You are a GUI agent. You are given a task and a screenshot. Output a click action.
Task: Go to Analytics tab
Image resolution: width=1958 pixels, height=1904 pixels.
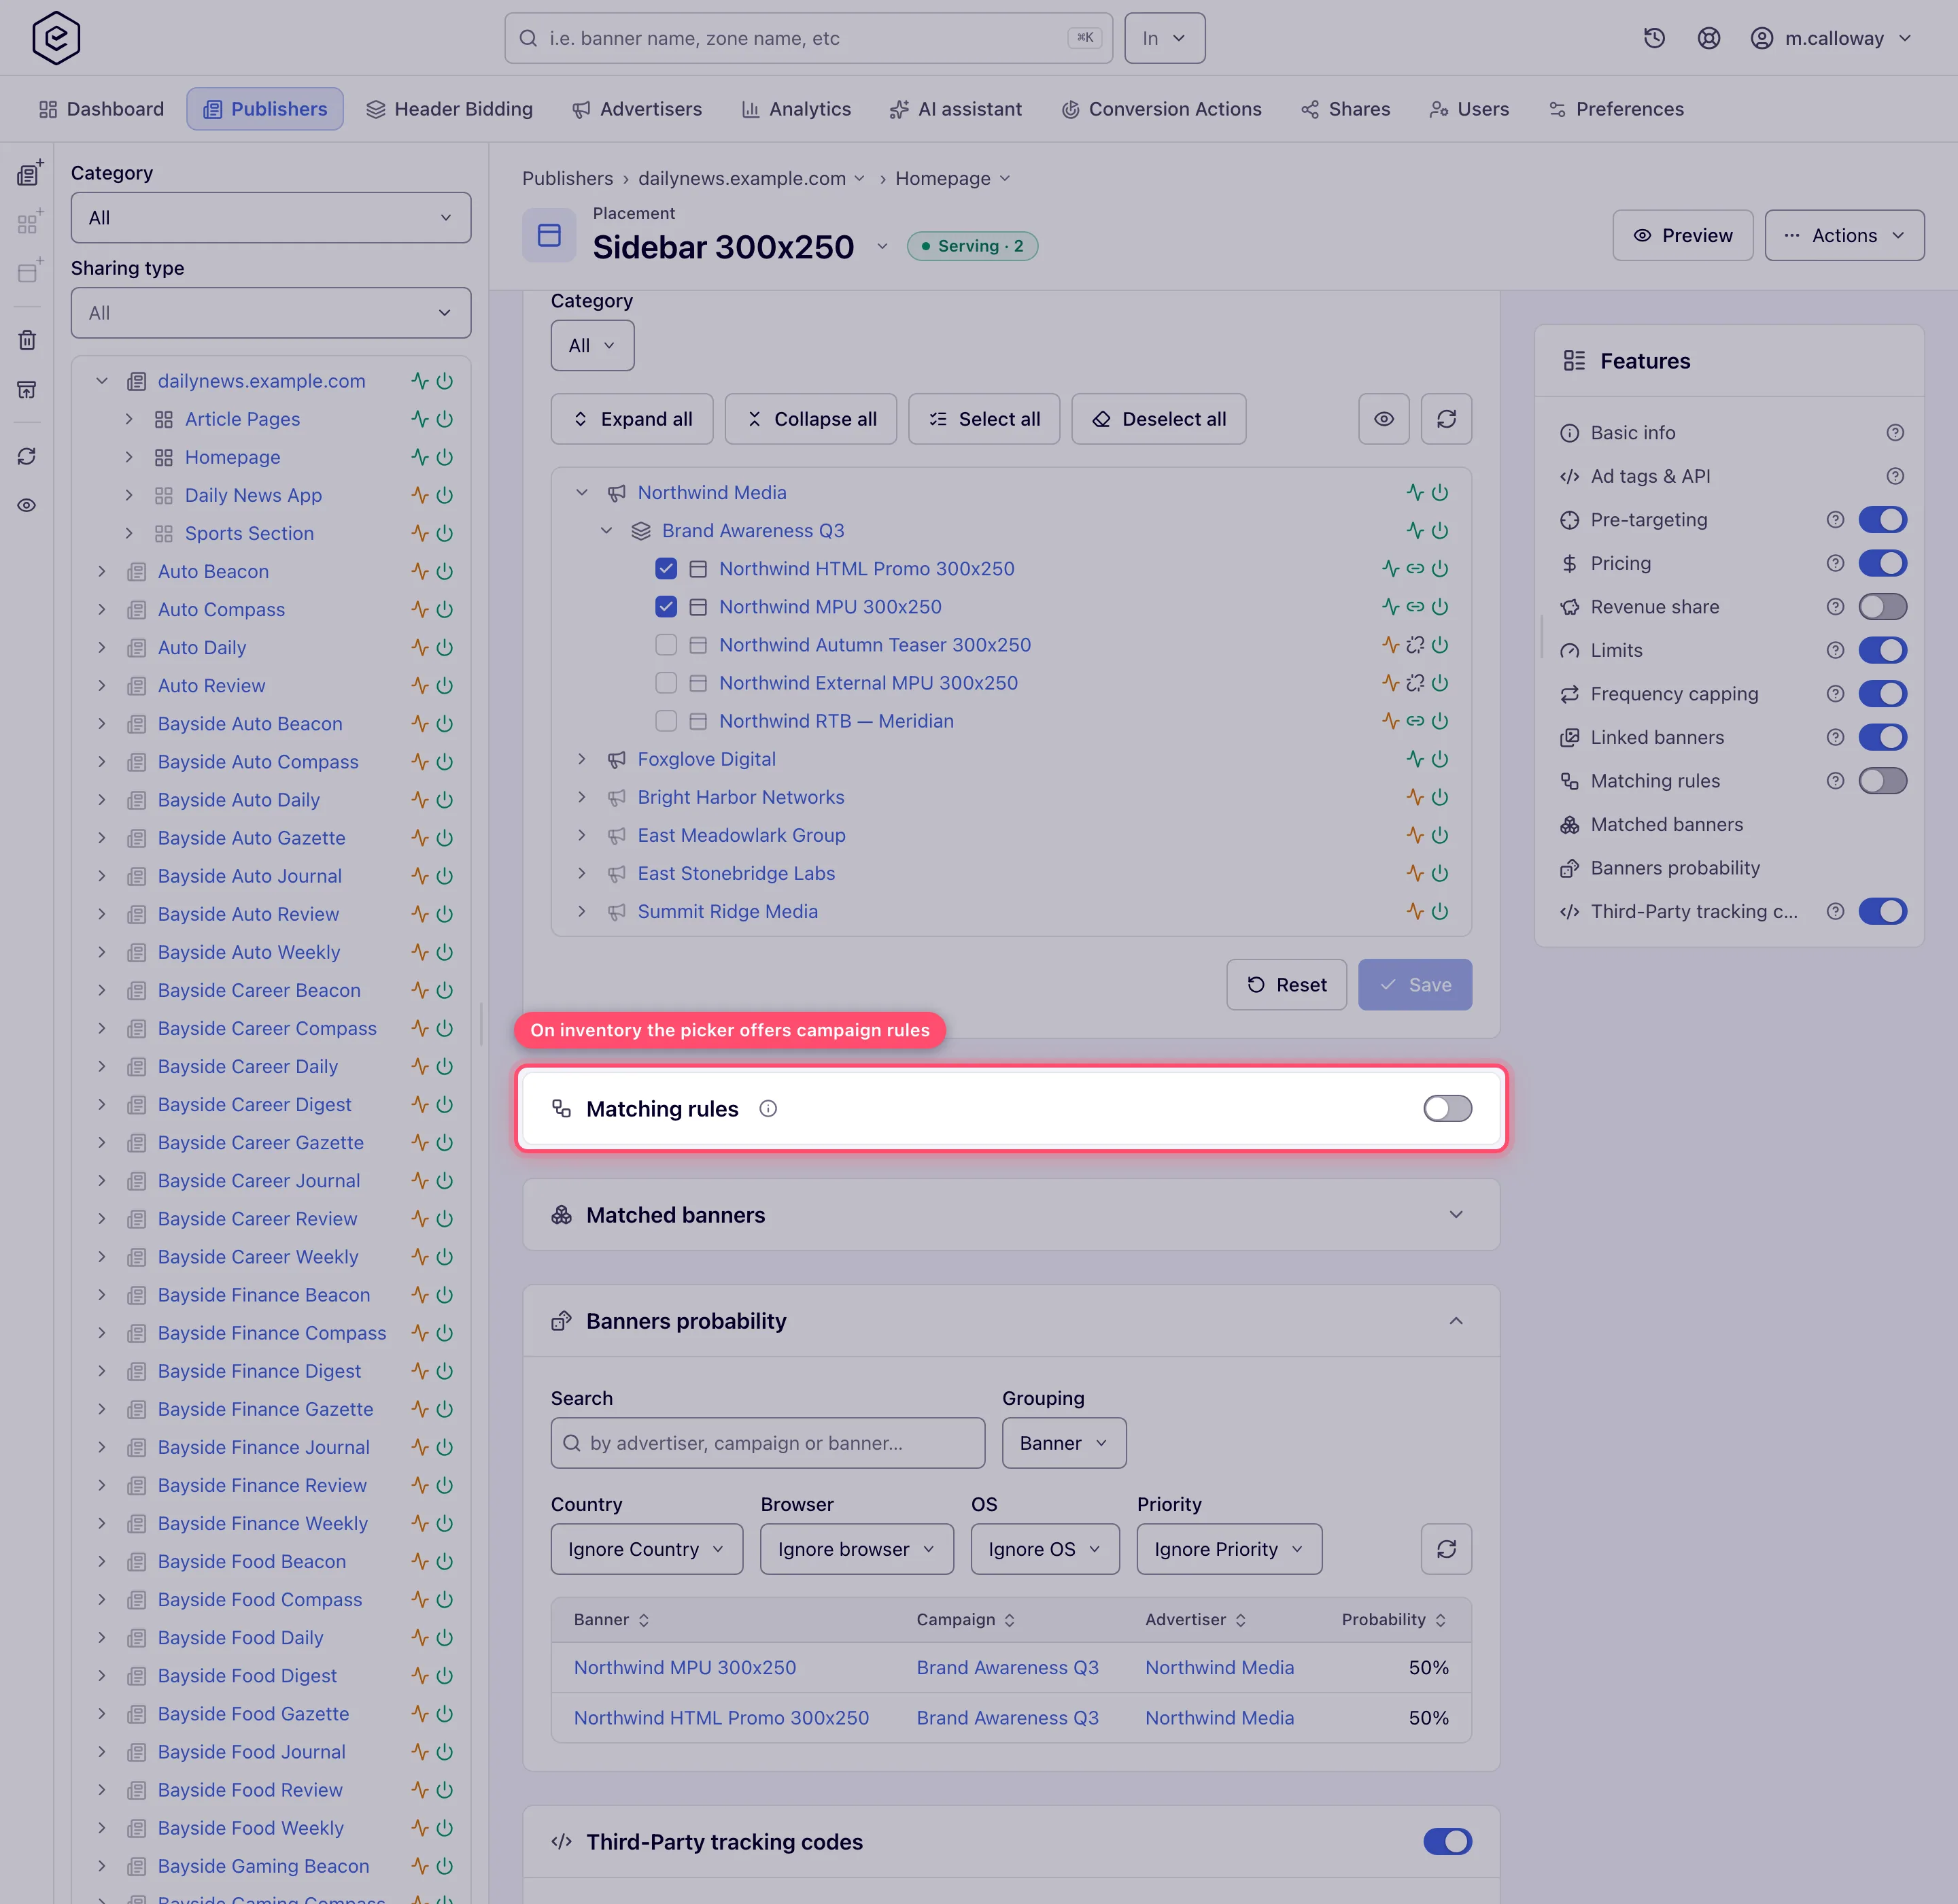click(796, 109)
